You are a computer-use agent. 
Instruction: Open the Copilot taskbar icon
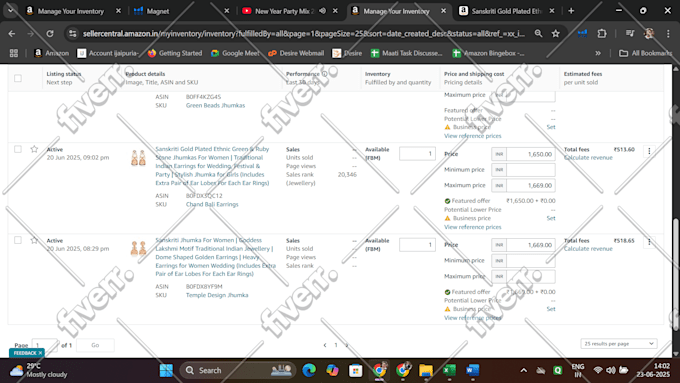click(332, 370)
